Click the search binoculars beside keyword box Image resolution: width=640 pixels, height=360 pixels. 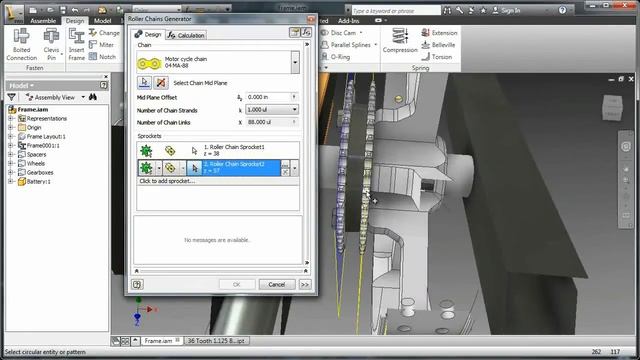point(447,11)
